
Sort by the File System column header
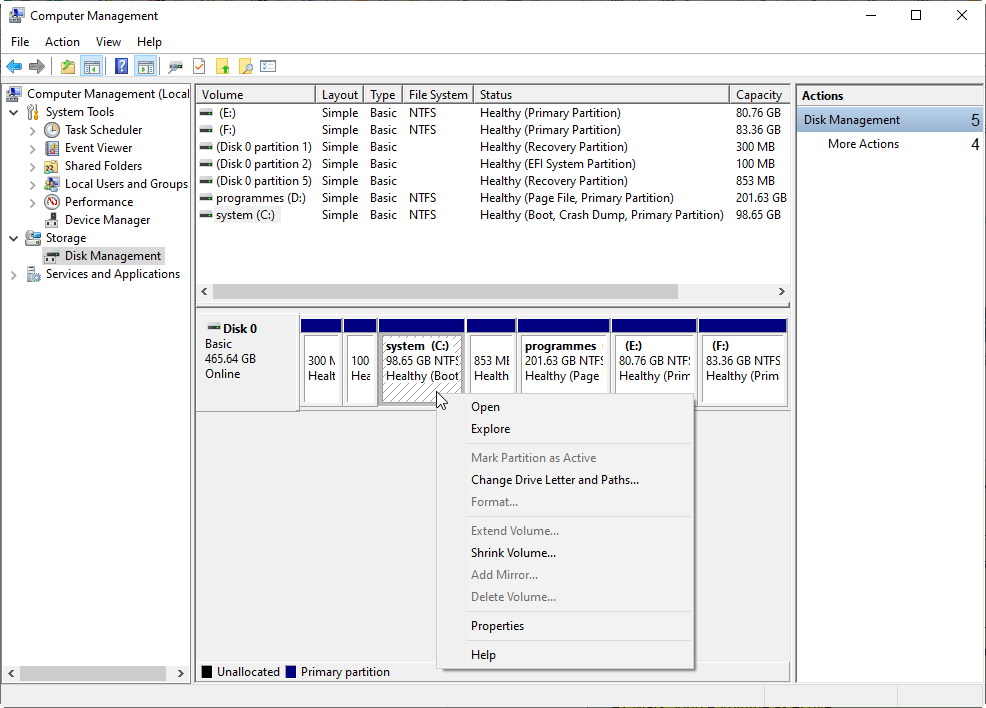[438, 94]
